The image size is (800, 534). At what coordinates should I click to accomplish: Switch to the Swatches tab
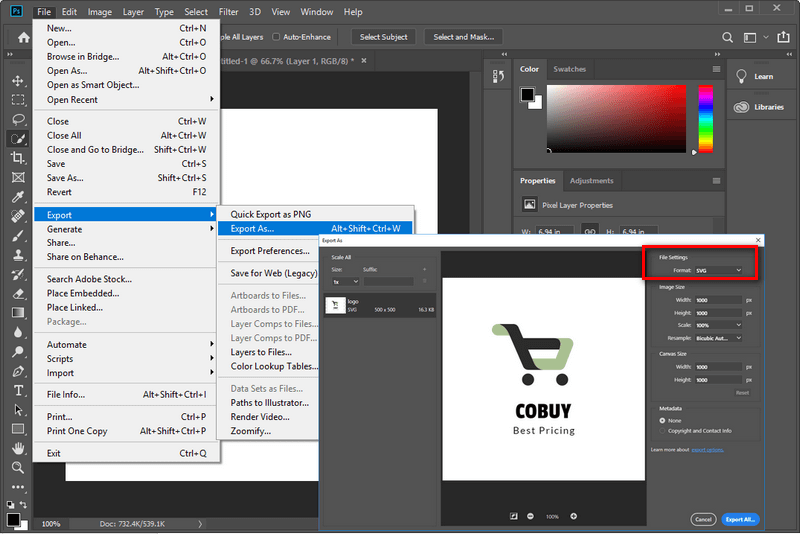pyautogui.click(x=569, y=69)
